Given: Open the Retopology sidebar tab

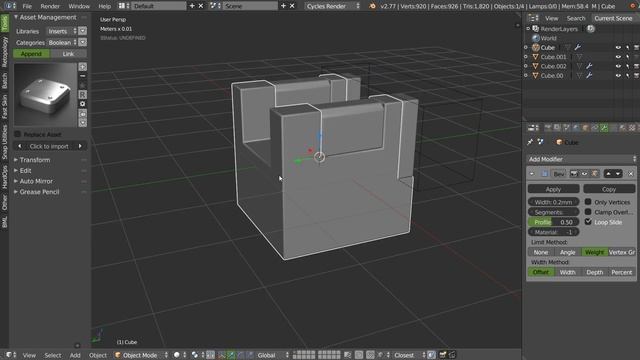Looking at the screenshot, I should click(x=4, y=52).
